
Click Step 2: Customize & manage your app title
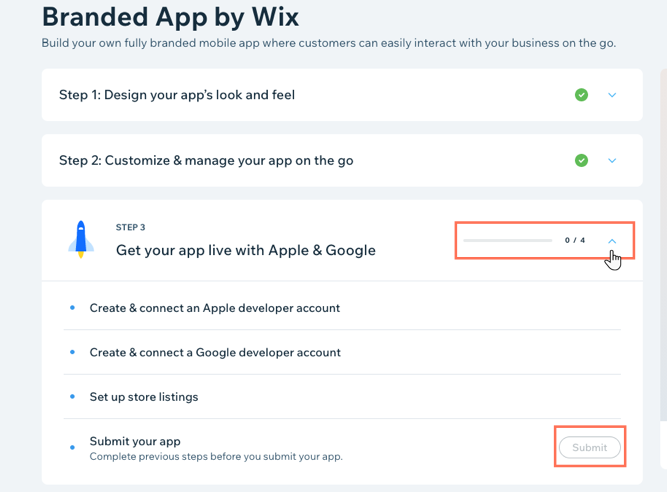click(206, 160)
